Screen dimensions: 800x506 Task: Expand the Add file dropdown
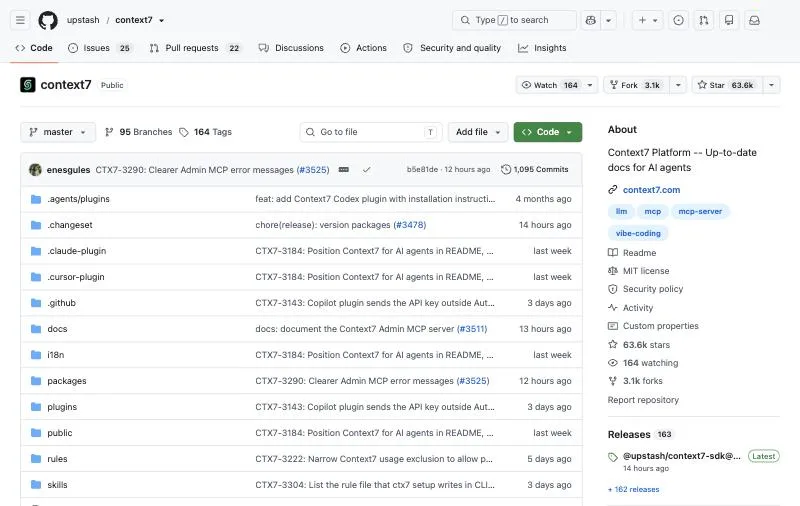click(478, 132)
